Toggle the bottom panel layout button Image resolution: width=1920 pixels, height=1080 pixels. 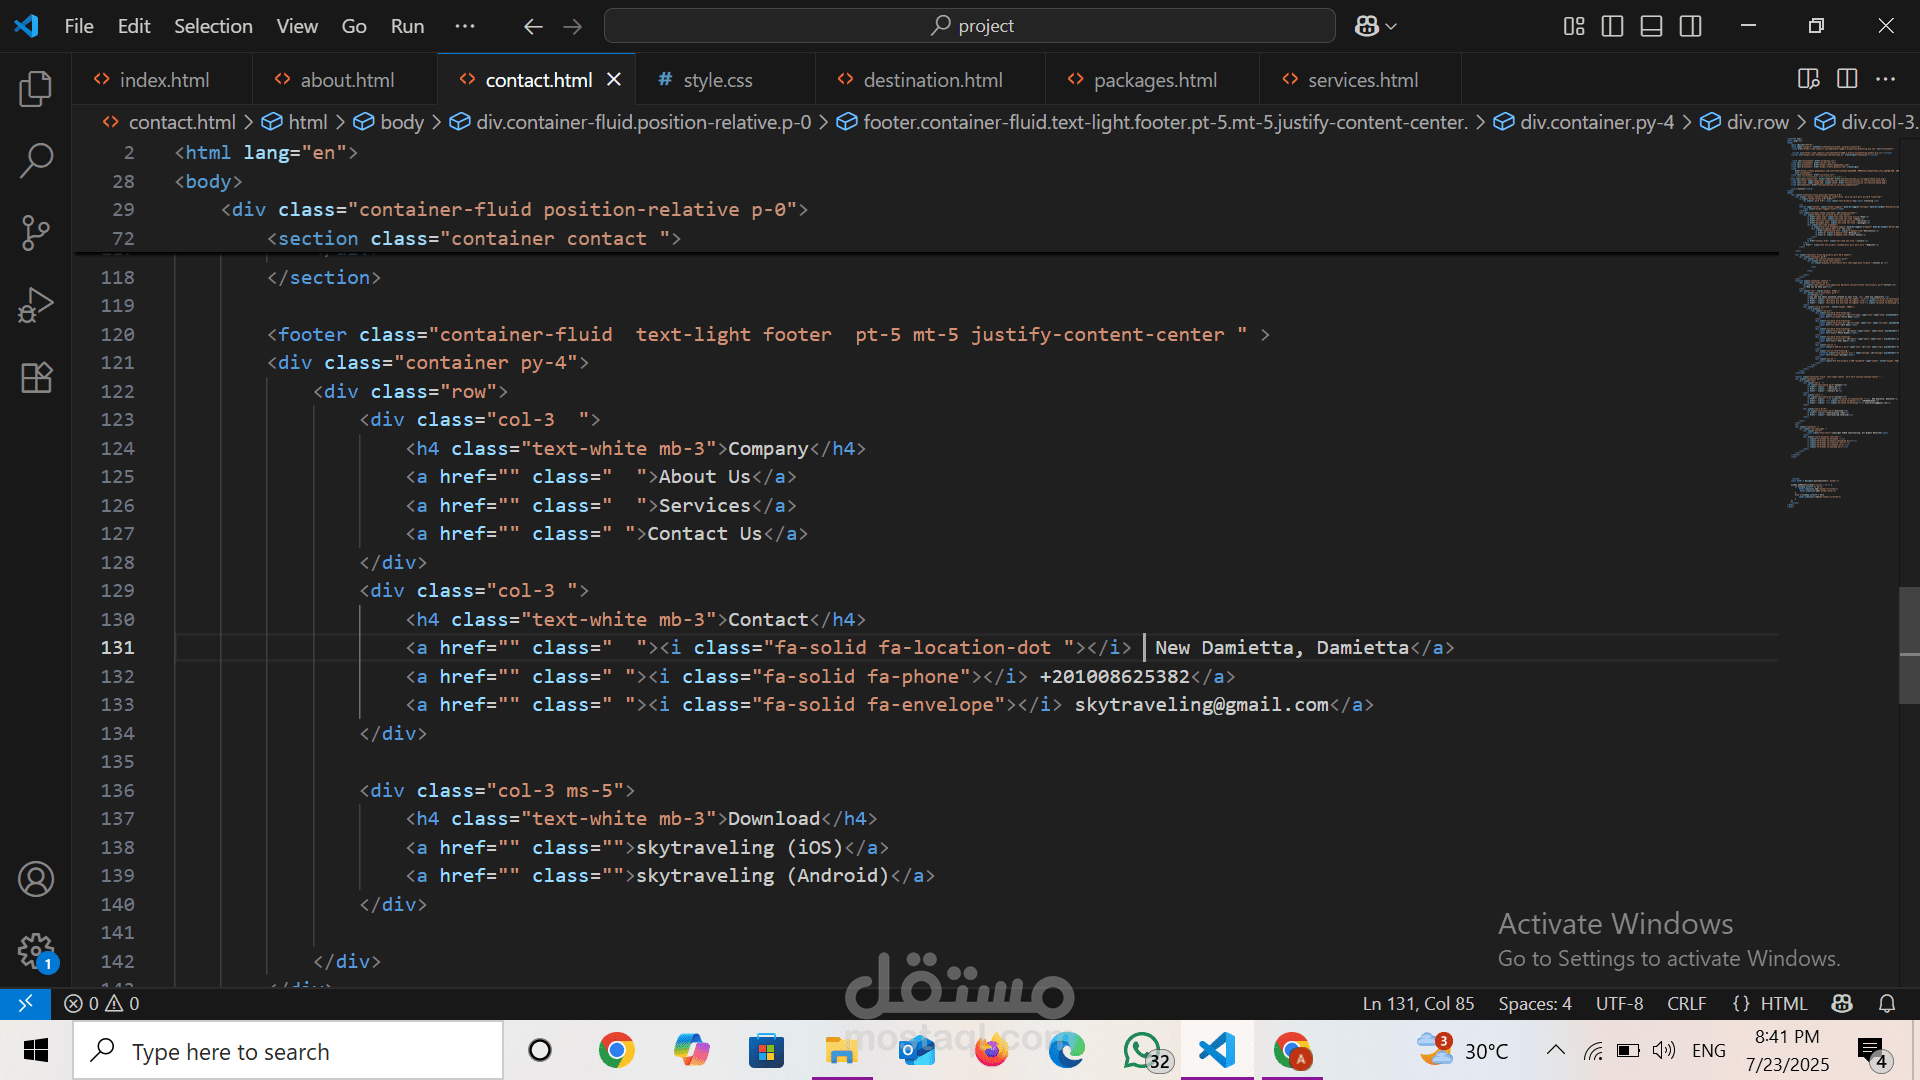pyautogui.click(x=1651, y=26)
